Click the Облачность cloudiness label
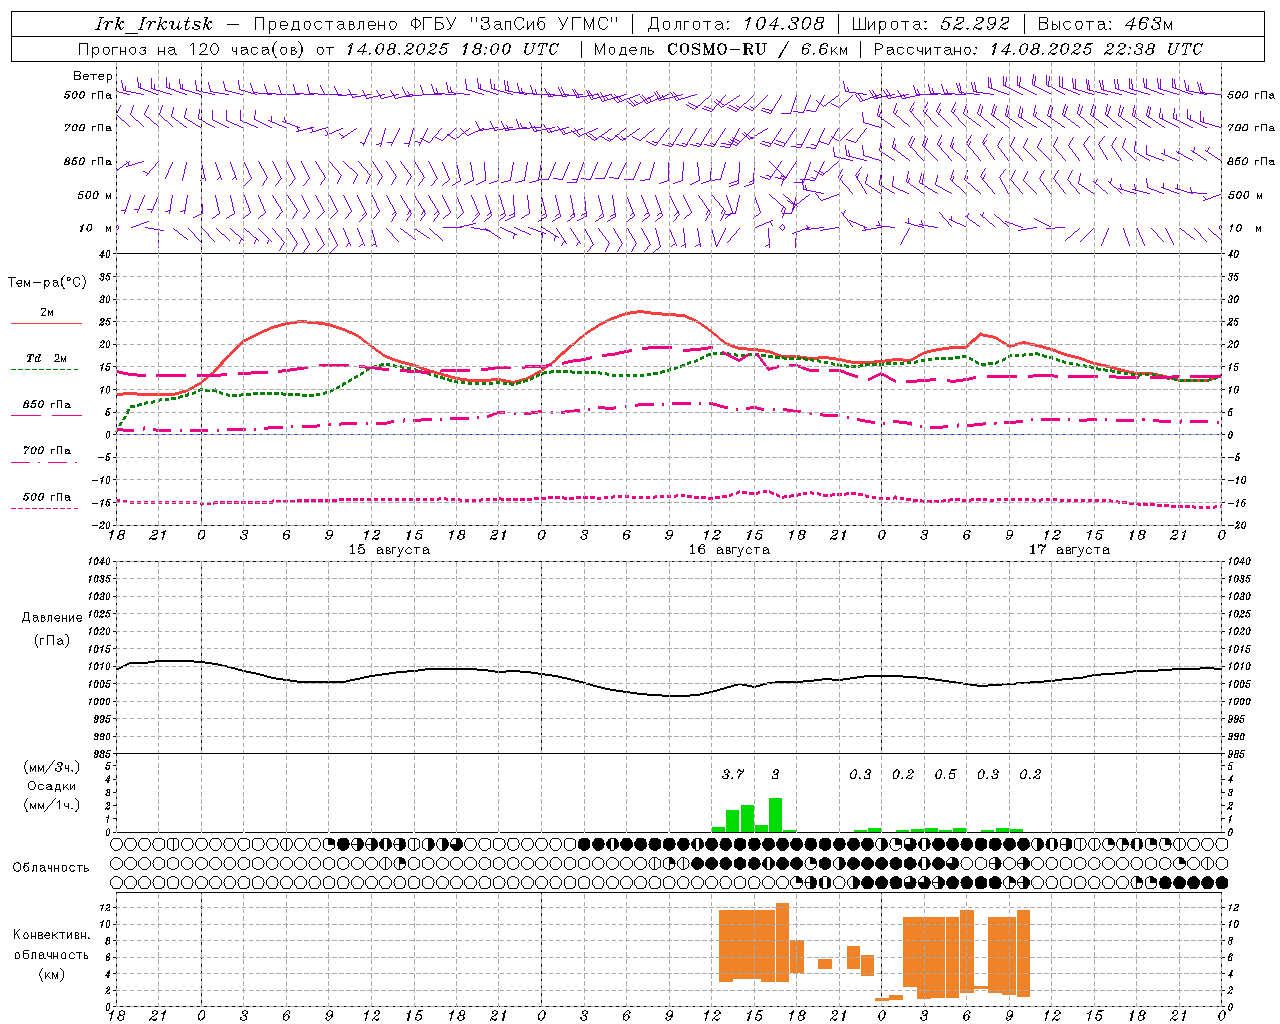Image resolution: width=1280 pixels, height=1024 pixels. pyautogui.click(x=51, y=868)
